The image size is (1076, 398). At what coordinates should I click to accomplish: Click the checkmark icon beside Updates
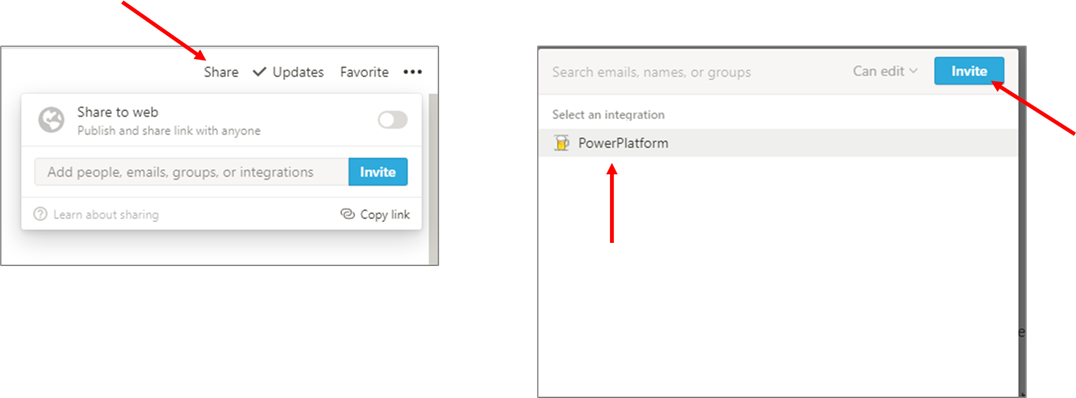tap(259, 72)
